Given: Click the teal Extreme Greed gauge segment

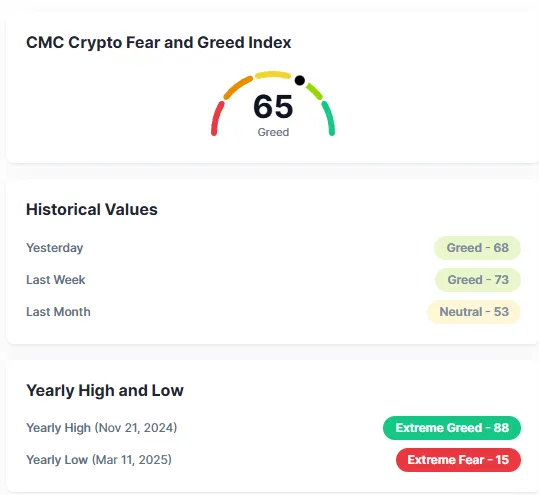Looking at the screenshot, I should 328,118.
